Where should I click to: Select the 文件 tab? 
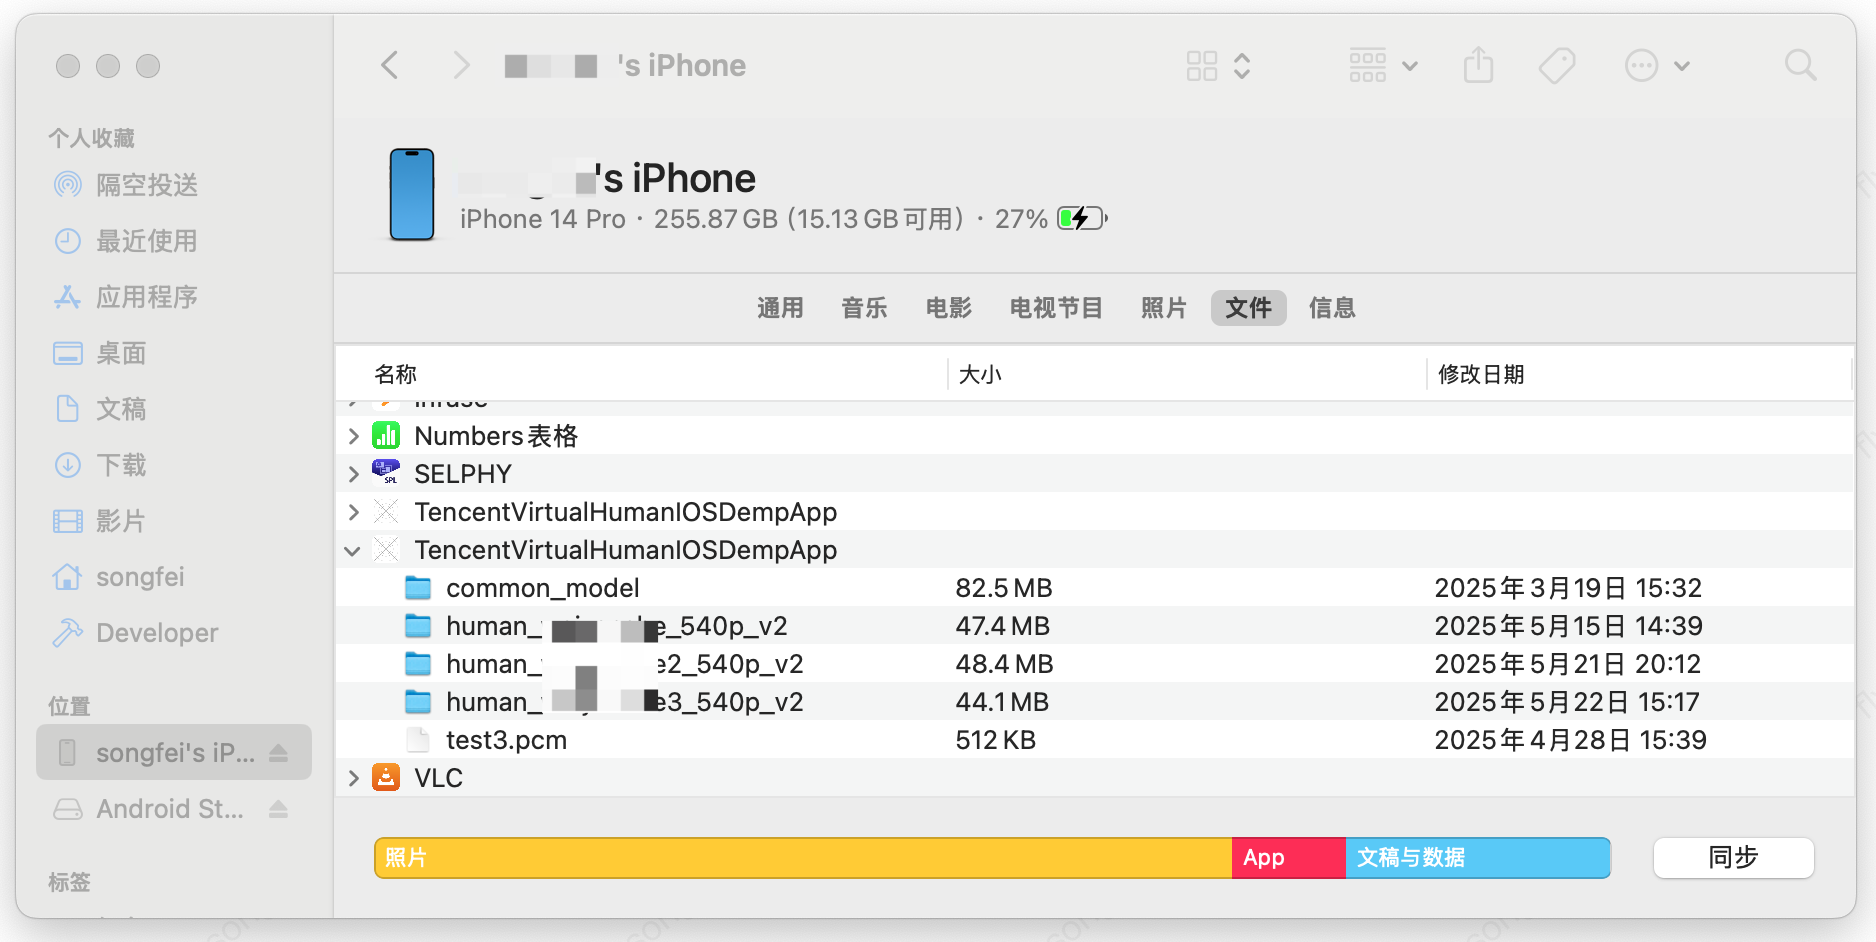pos(1248,308)
